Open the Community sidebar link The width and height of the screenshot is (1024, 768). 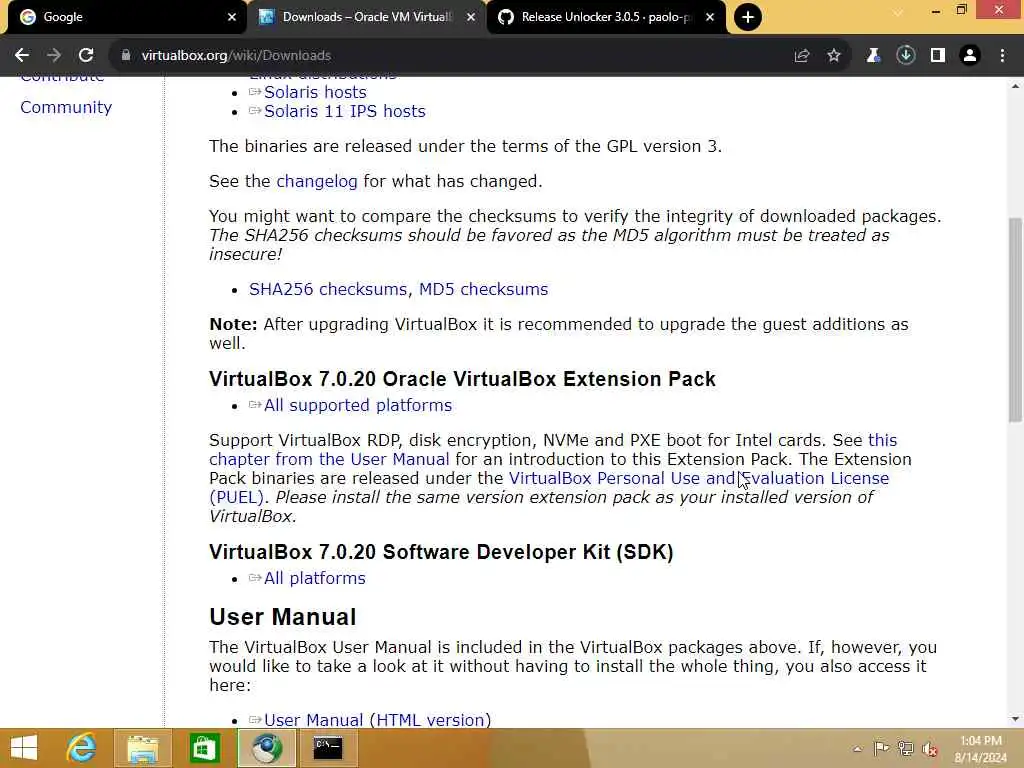tap(66, 107)
